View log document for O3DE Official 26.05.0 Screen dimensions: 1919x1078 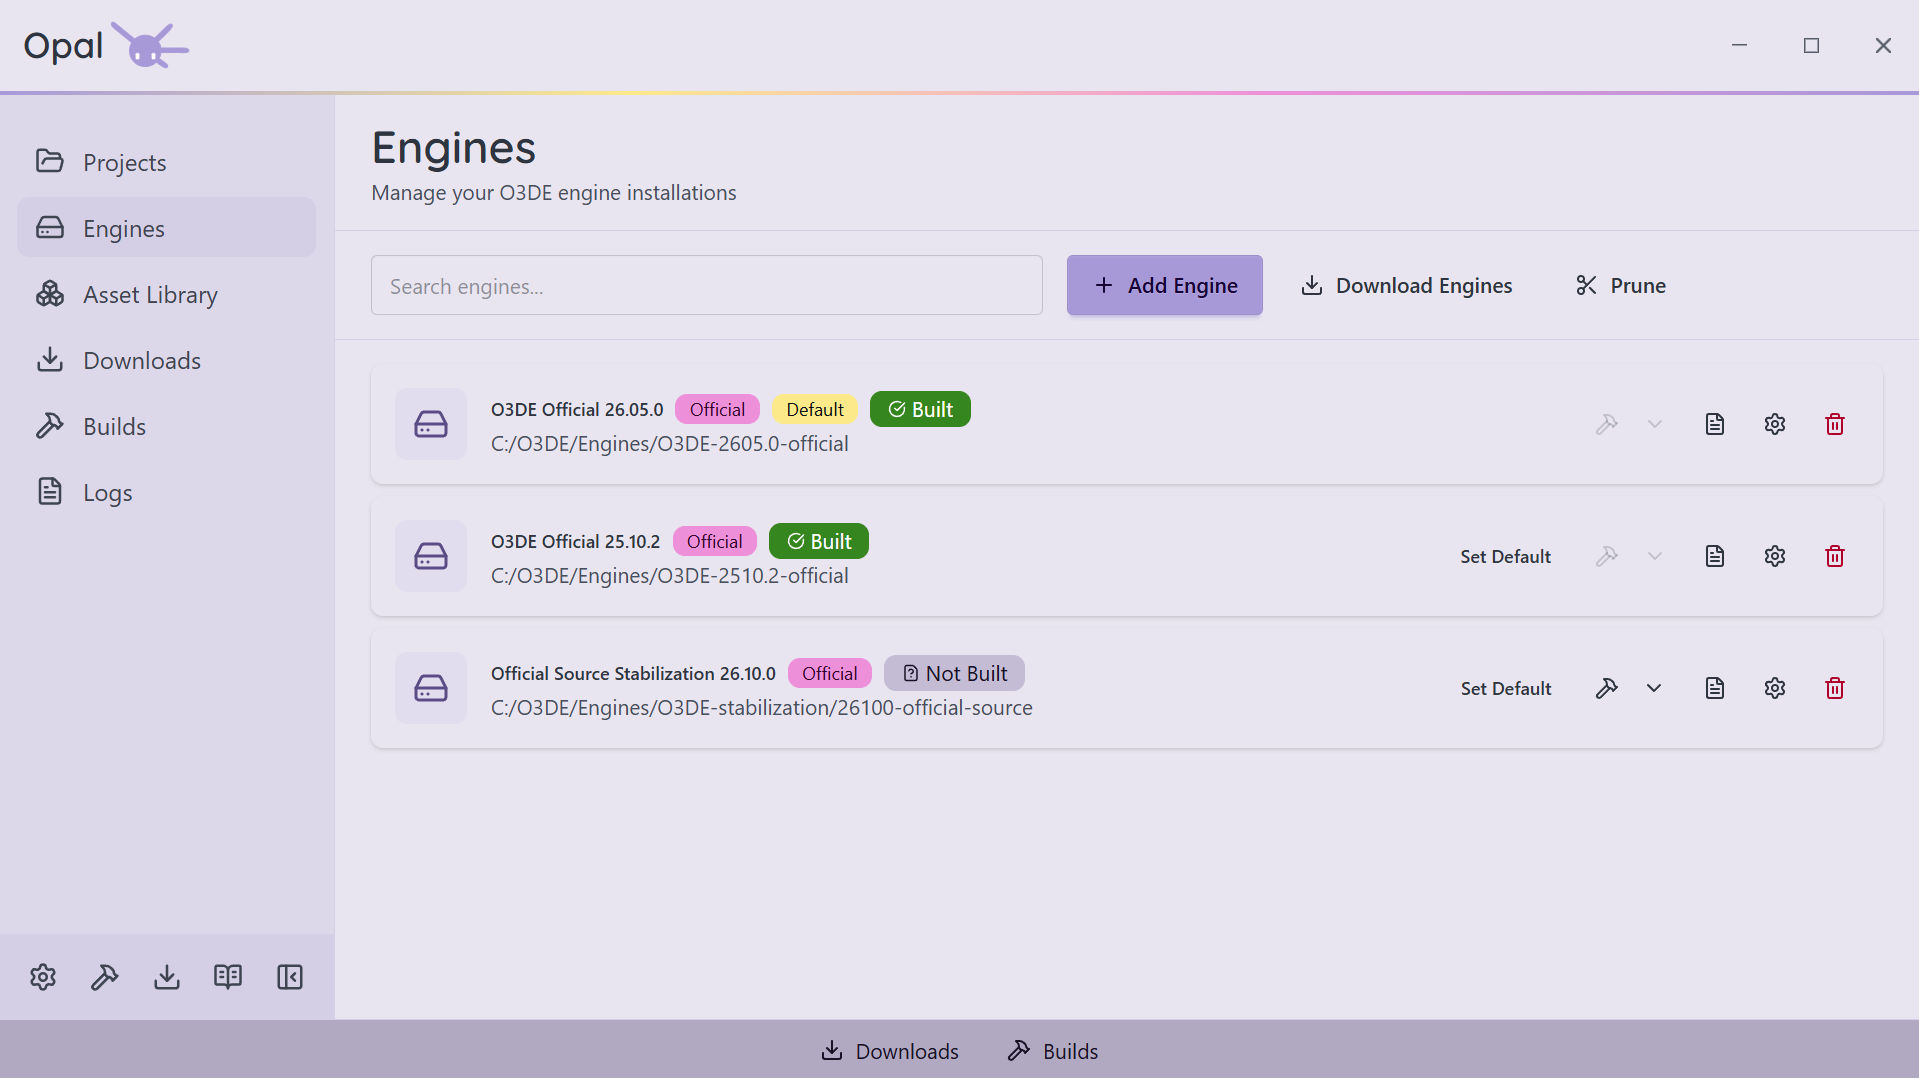point(1715,424)
